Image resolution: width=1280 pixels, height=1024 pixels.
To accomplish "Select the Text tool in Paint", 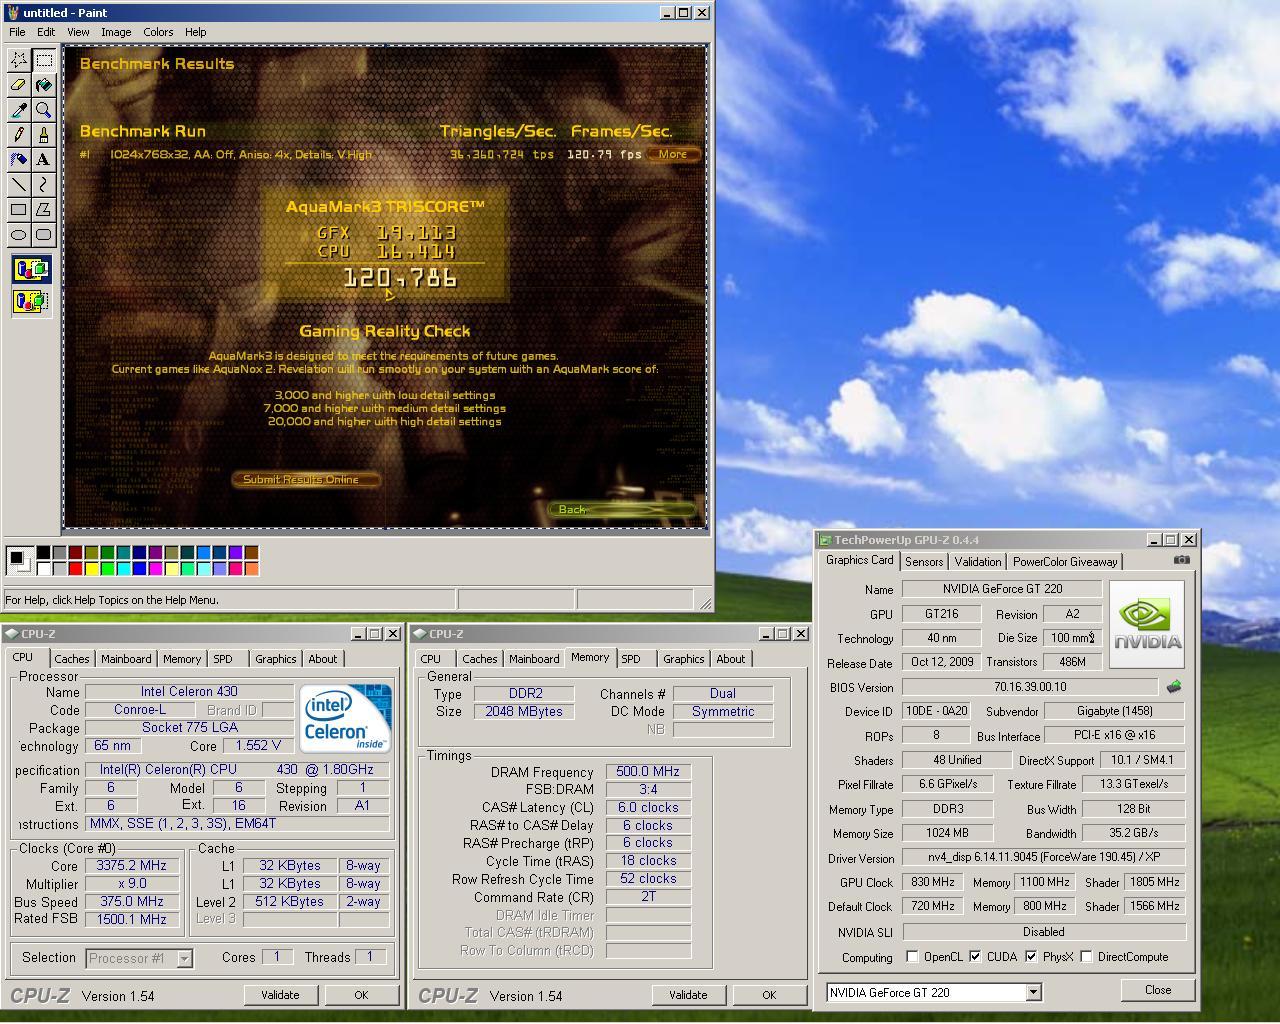I will point(43,160).
